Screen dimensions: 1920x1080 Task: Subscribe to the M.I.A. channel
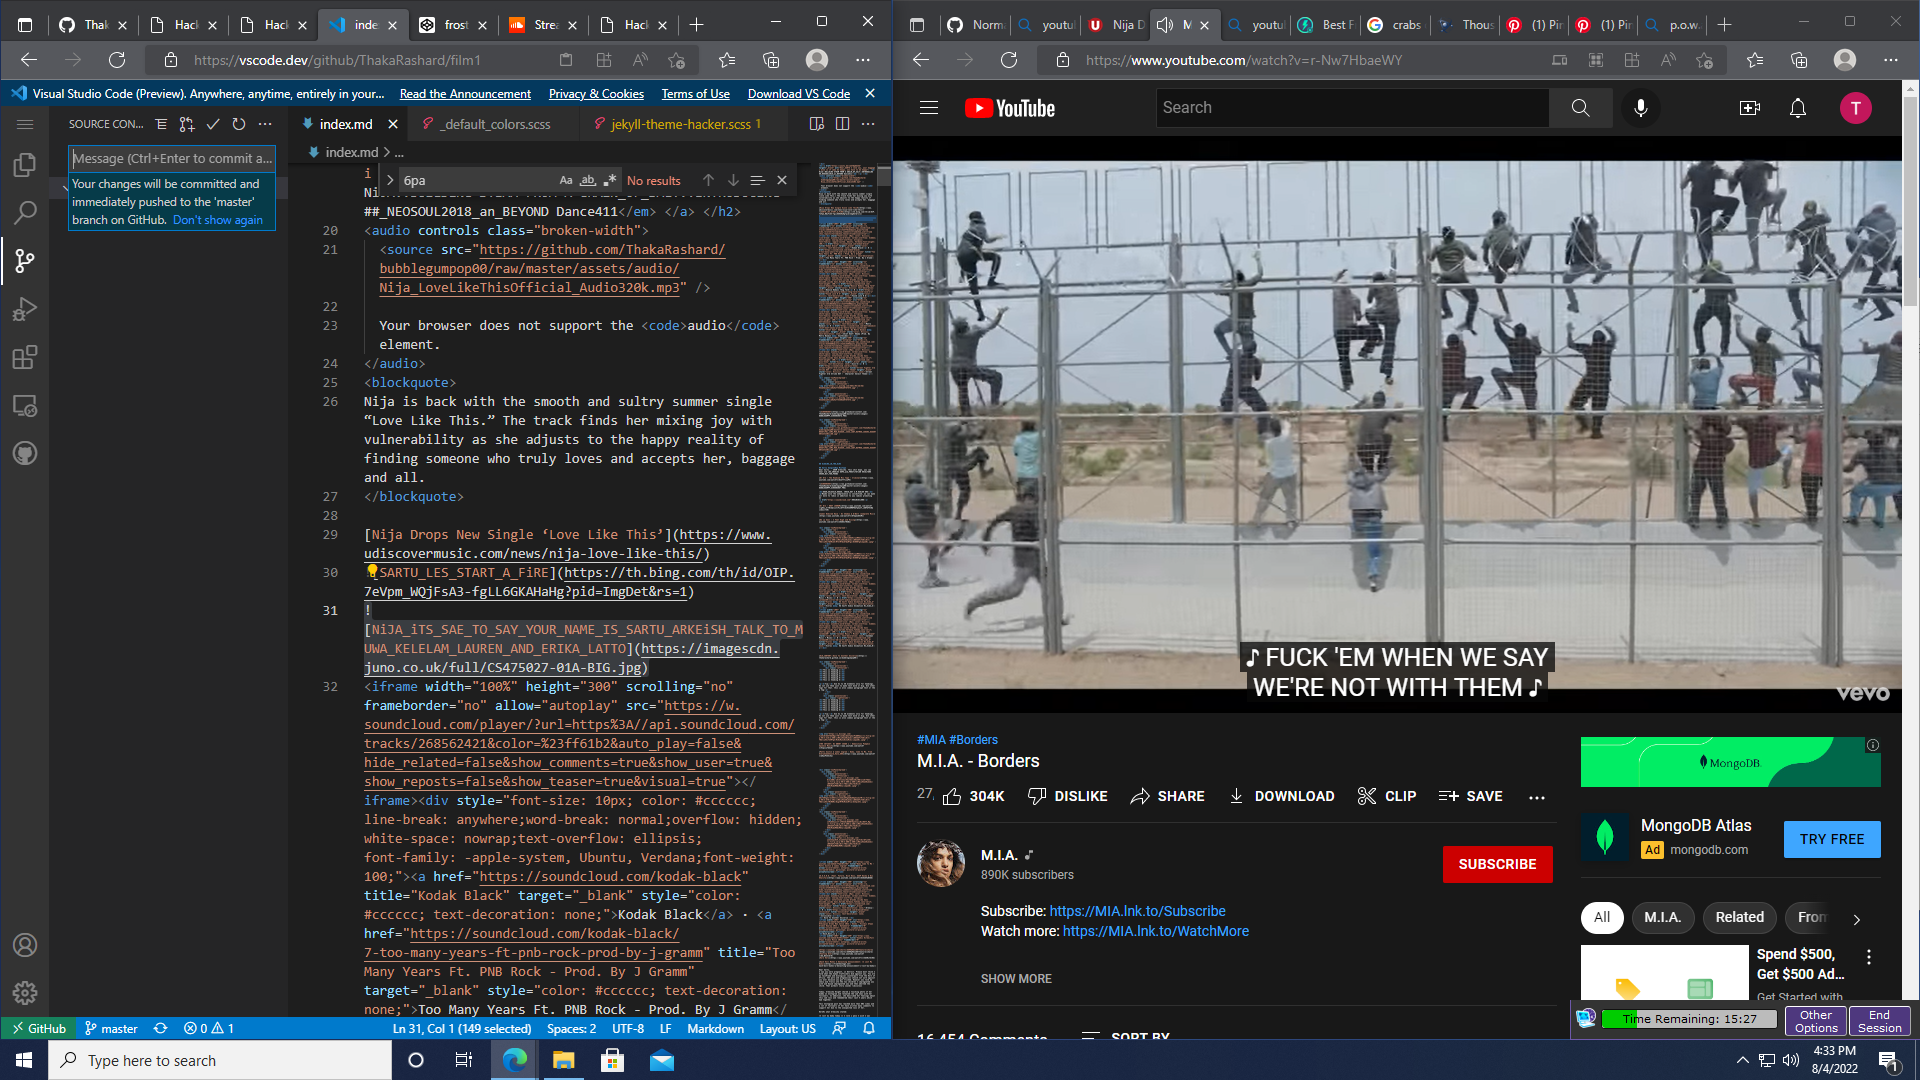pos(1497,864)
